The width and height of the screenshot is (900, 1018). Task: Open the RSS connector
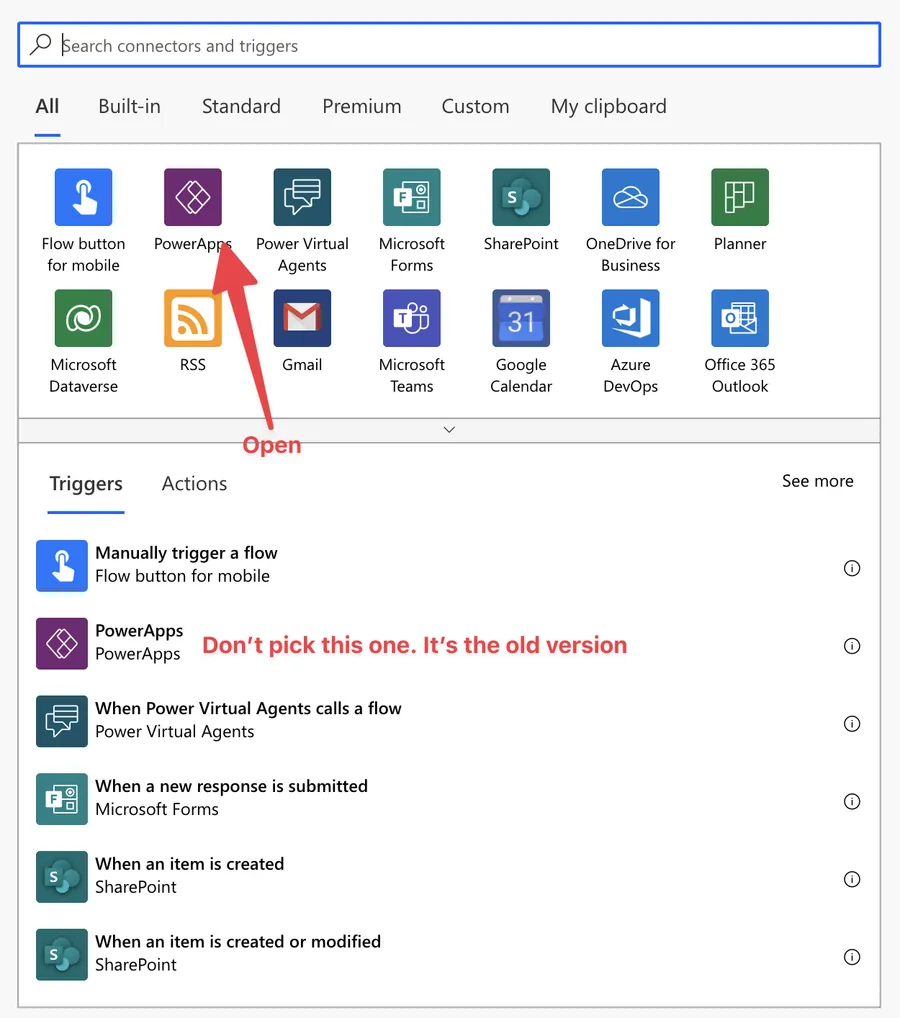click(192, 318)
